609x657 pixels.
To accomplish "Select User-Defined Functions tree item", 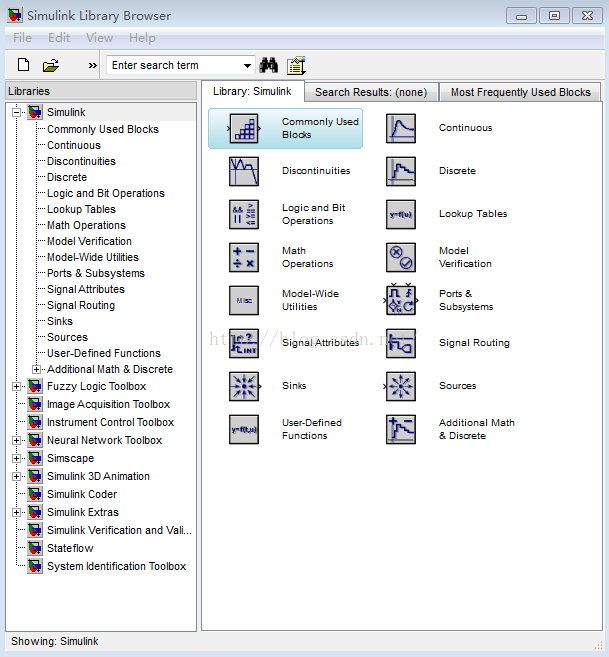I will [104, 353].
